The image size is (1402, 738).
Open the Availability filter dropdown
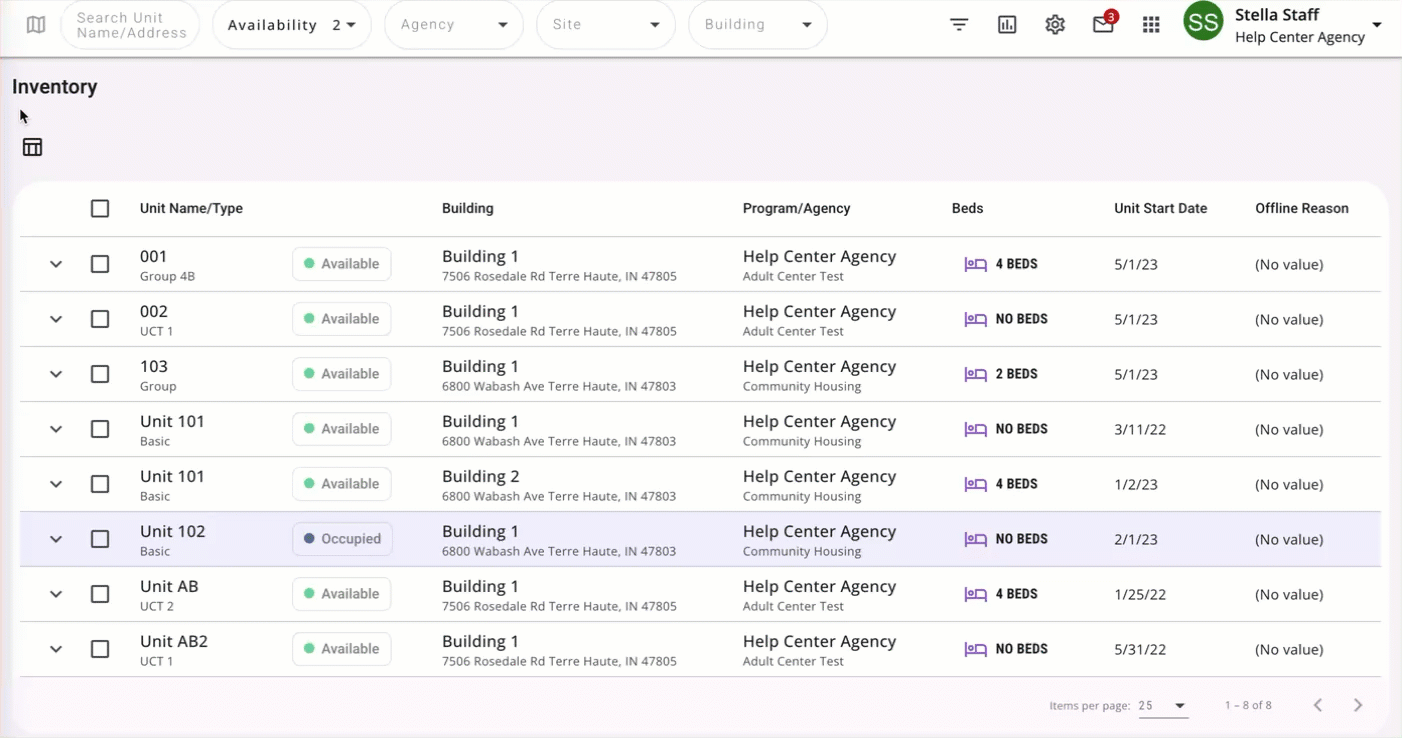click(291, 25)
